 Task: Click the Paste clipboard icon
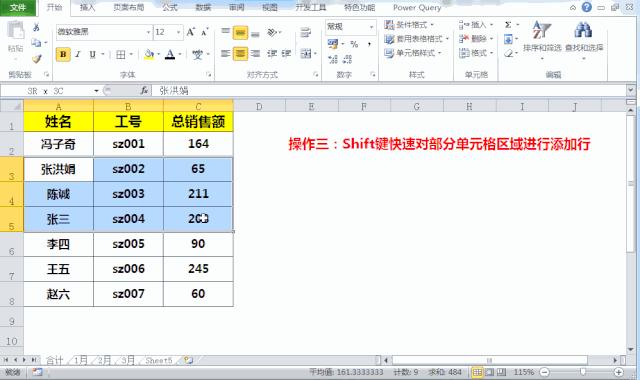16,31
